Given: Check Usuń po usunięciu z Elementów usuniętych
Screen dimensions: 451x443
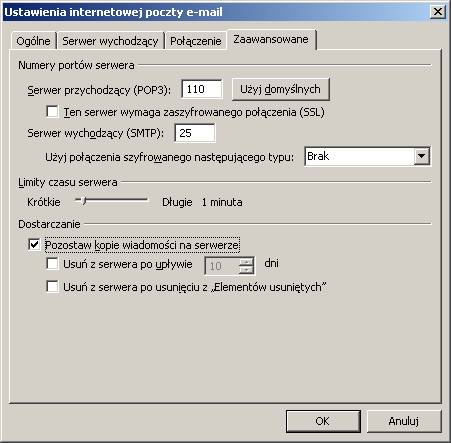Looking at the screenshot, I should [52, 286].
